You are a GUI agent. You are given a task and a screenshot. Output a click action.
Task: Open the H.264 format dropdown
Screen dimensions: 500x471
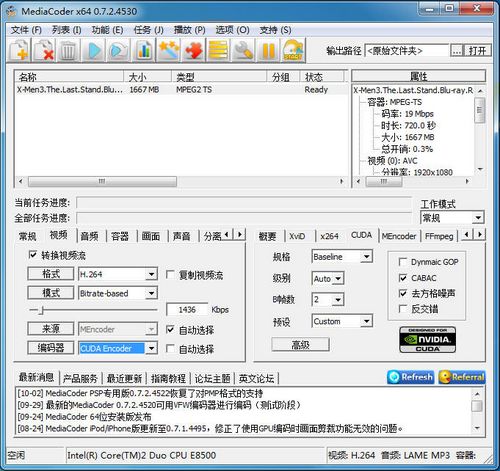(x=151, y=274)
